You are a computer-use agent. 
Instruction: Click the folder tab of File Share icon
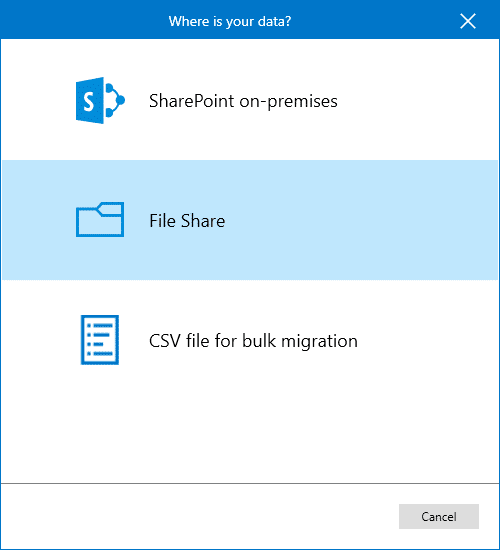[110, 209]
